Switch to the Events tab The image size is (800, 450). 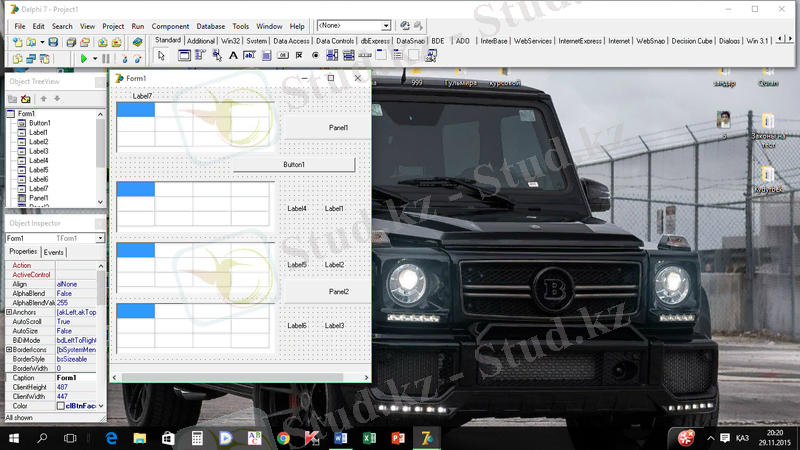click(x=54, y=252)
